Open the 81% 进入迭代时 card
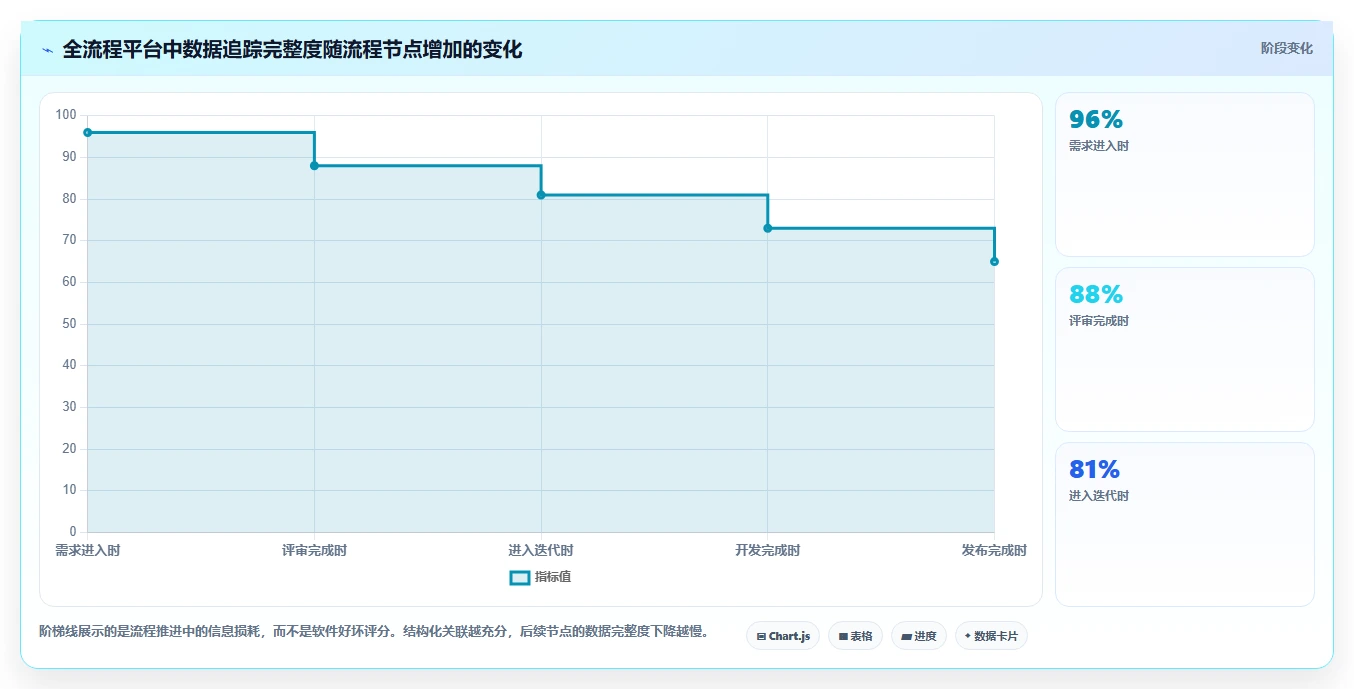 click(x=1184, y=524)
